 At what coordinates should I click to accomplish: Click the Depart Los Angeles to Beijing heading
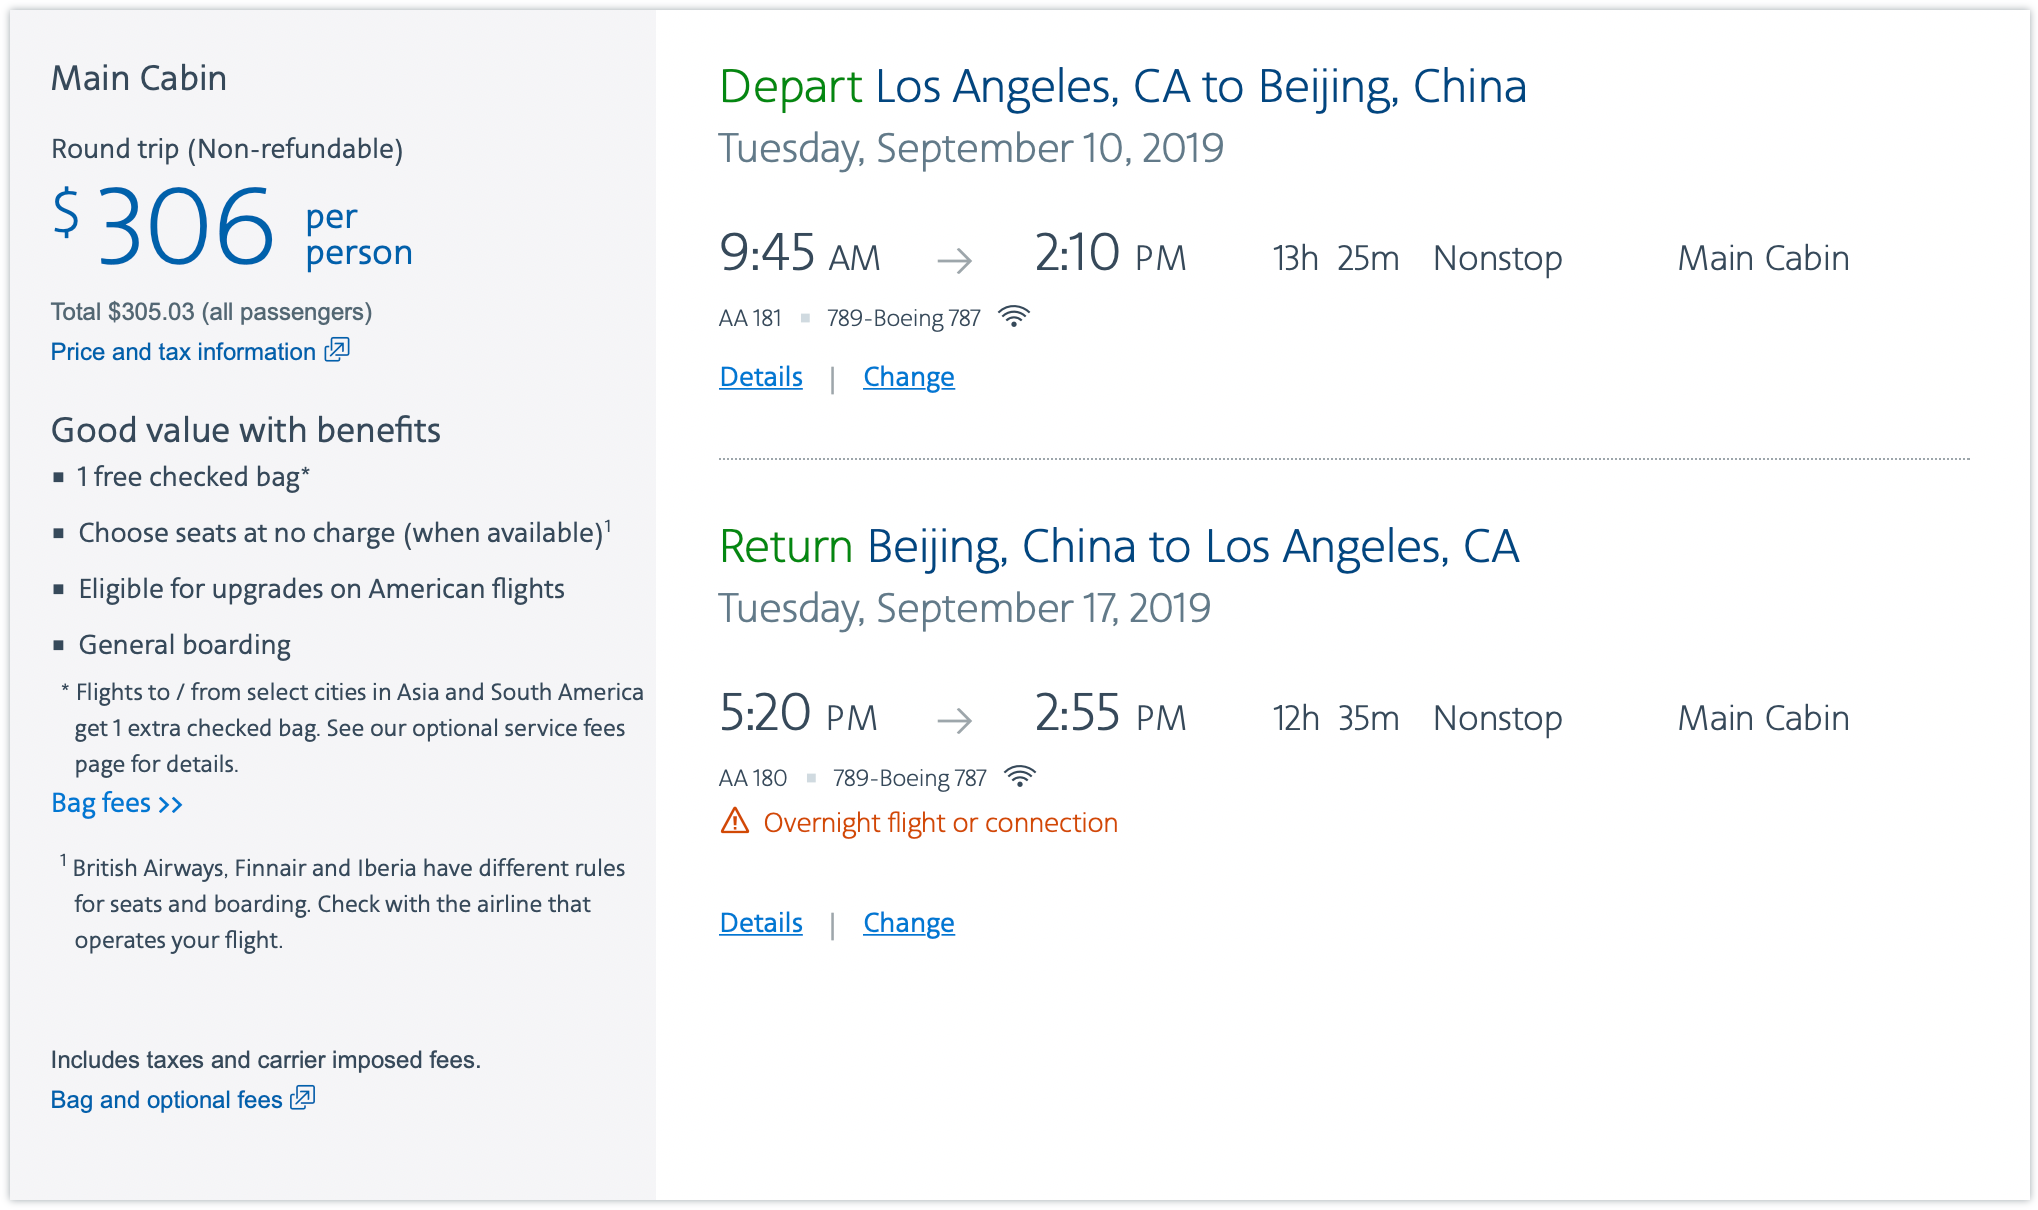[1122, 87]
